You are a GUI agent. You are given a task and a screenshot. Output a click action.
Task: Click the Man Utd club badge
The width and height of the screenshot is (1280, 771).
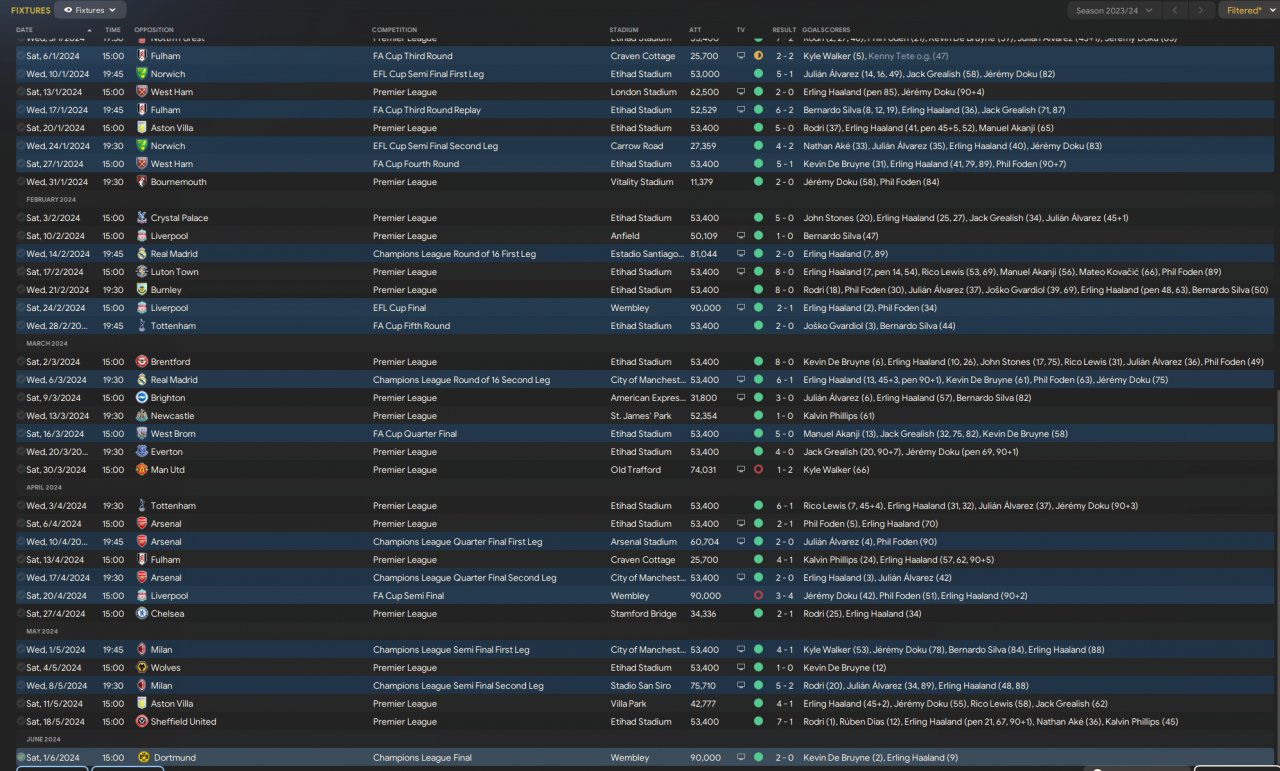141,470
